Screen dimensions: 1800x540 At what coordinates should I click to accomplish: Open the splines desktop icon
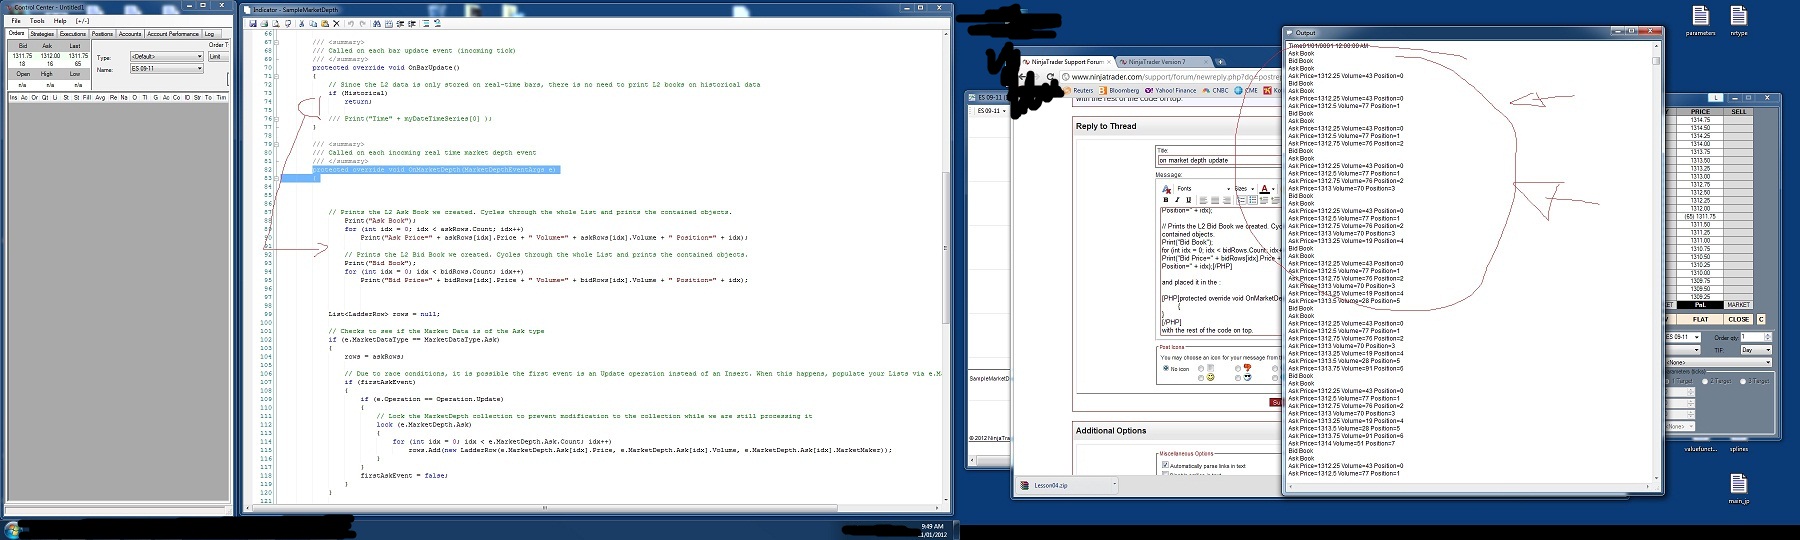coord(1738,449)
